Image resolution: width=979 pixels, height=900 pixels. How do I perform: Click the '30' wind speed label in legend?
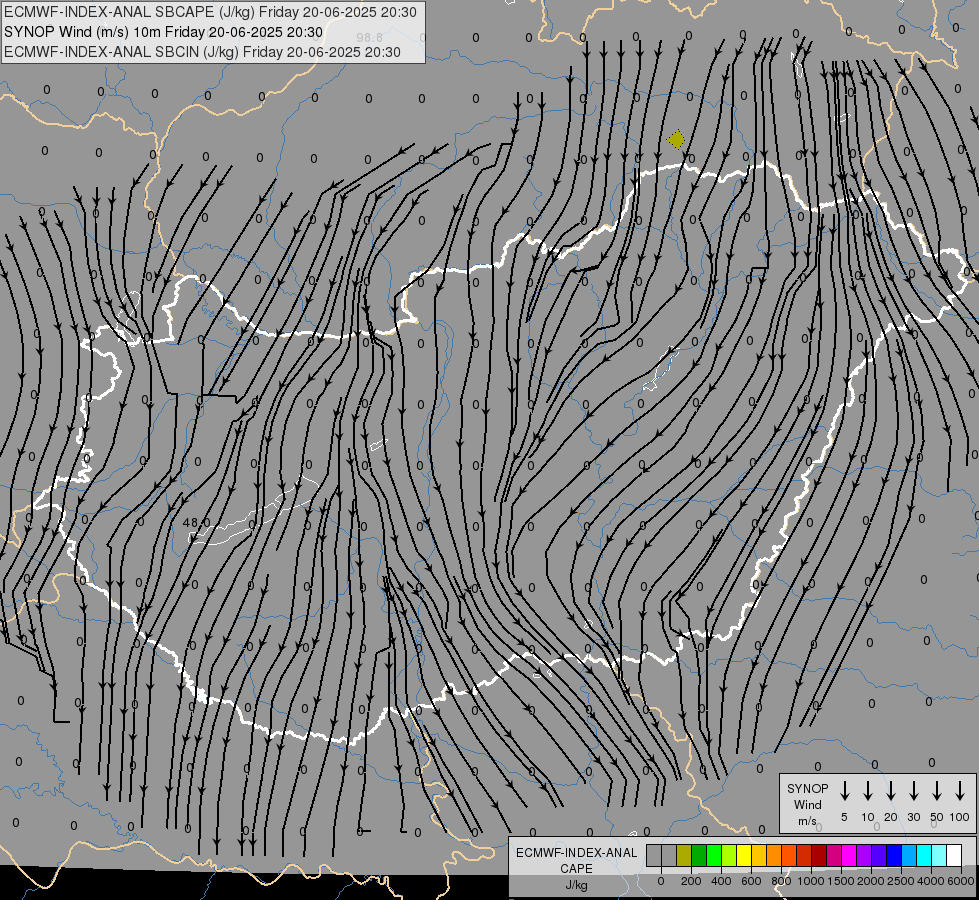coord(913,817)
